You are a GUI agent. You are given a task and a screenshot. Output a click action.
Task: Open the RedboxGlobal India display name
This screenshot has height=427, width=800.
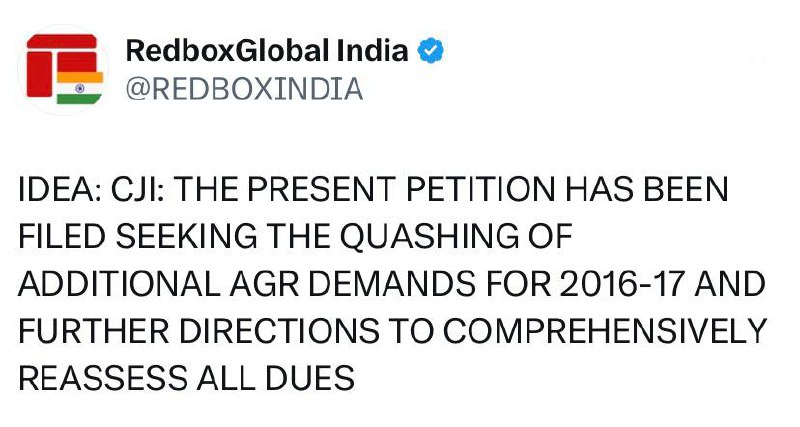tap(268, 51)
